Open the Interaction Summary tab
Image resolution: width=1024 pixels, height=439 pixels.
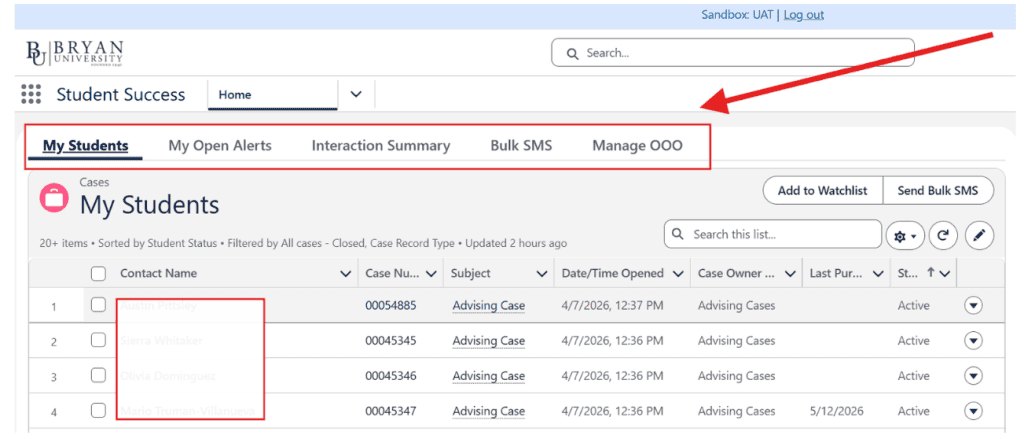pyautogui.click(x=381, y=146)
